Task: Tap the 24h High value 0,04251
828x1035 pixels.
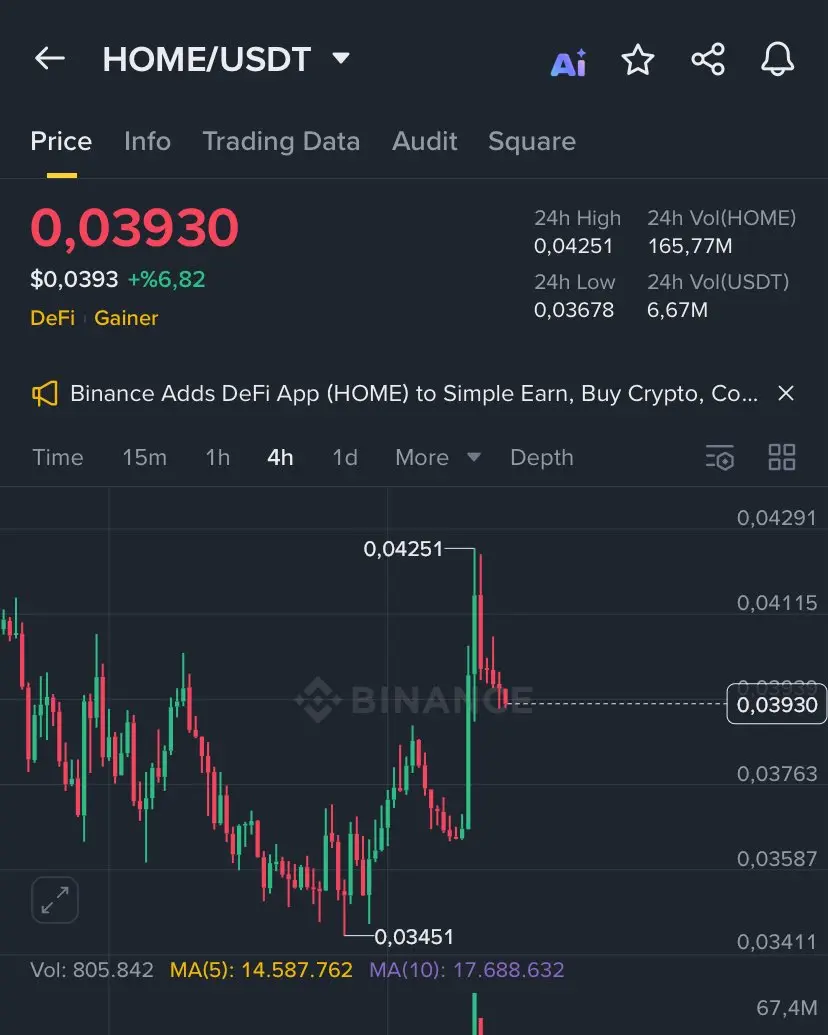Action: click(x=573, y=246)
